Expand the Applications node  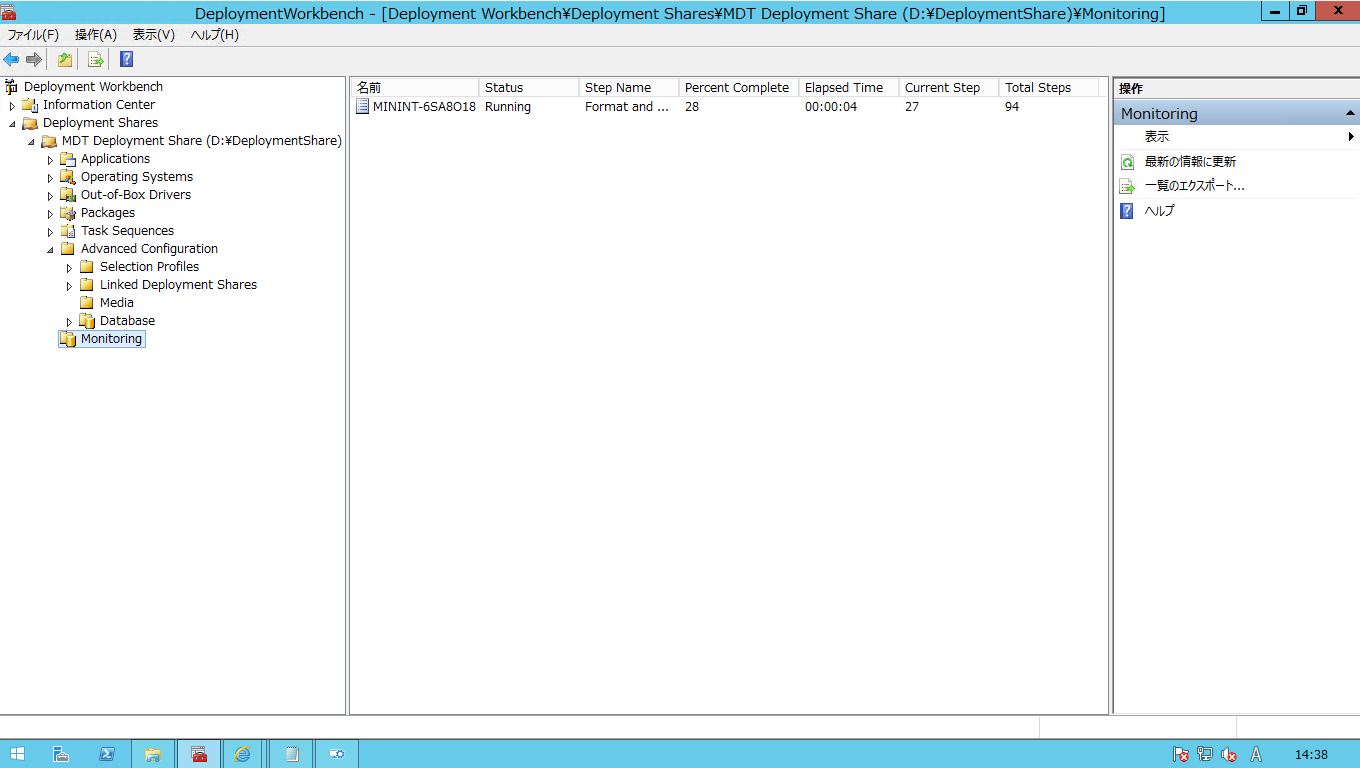click(x=51, y=160)
